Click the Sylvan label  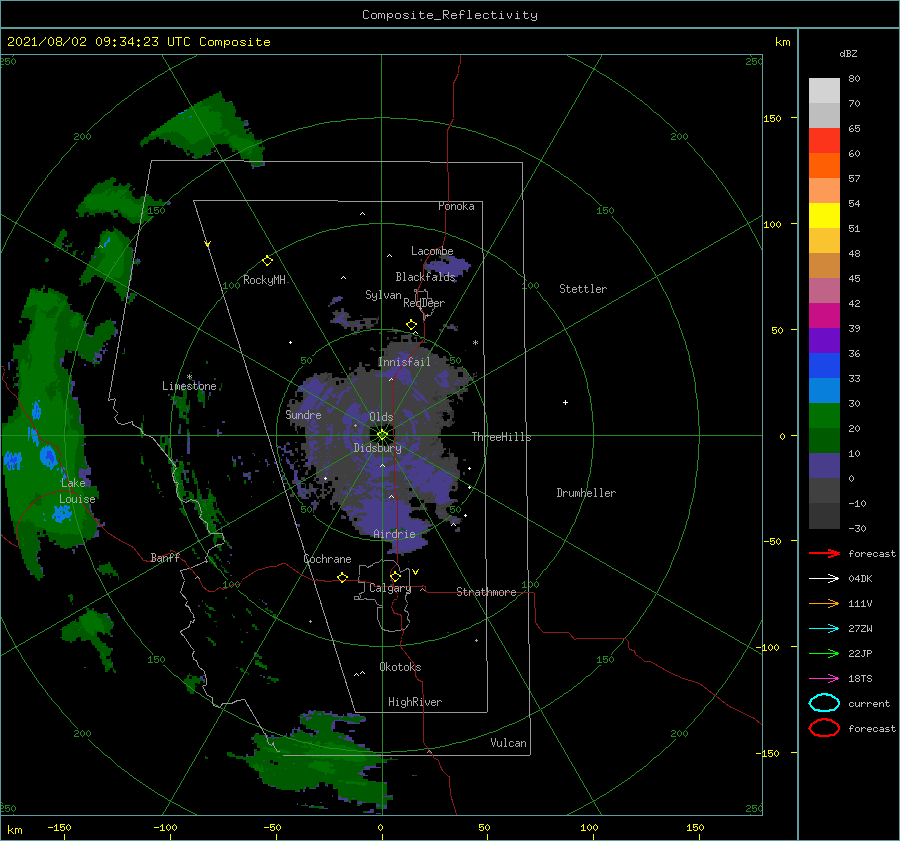383,295
